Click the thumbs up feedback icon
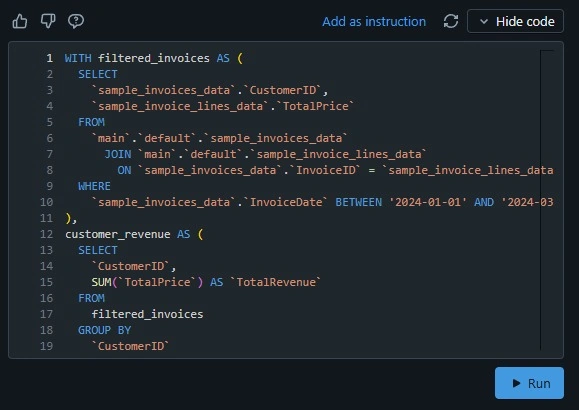 (20, 21)
